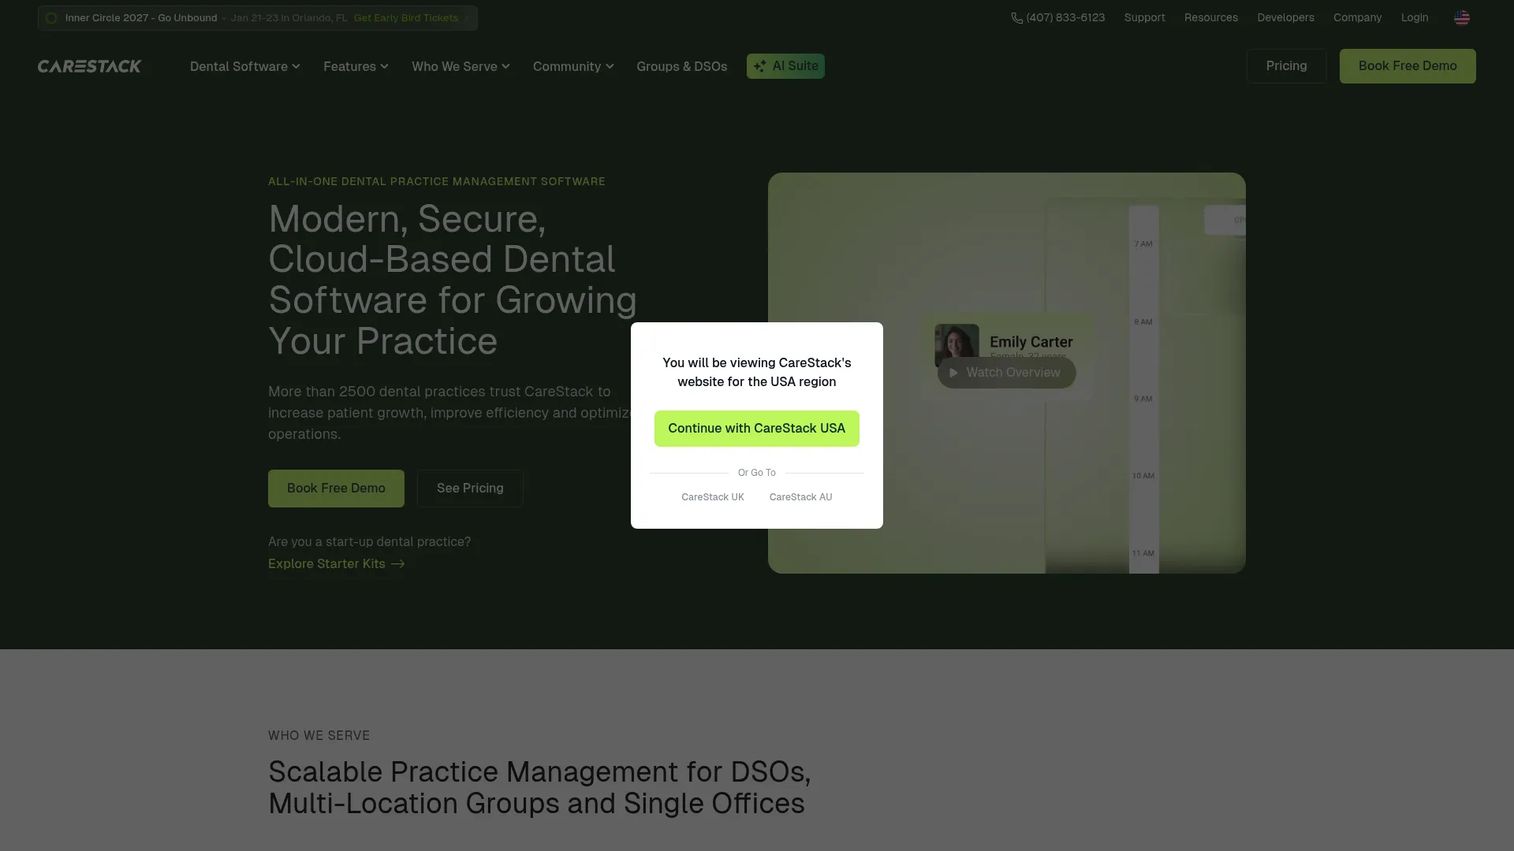Click Book Free Demo in hero section
This screenshot has width=1514, height=851.
tap(336, 488)
